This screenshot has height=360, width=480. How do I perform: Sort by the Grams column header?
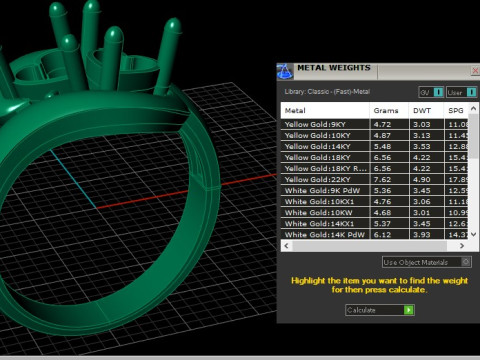click(389, 110)
